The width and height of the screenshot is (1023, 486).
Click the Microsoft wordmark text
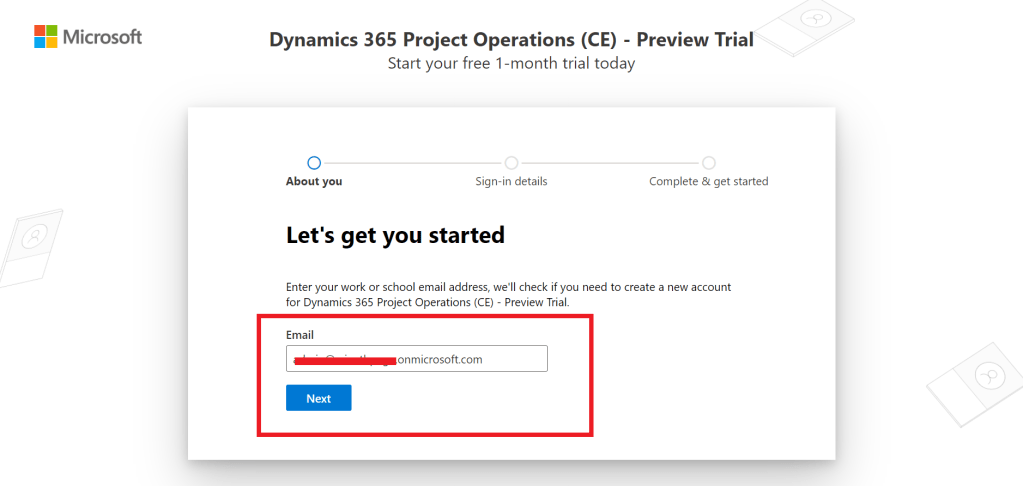point(103,37)
